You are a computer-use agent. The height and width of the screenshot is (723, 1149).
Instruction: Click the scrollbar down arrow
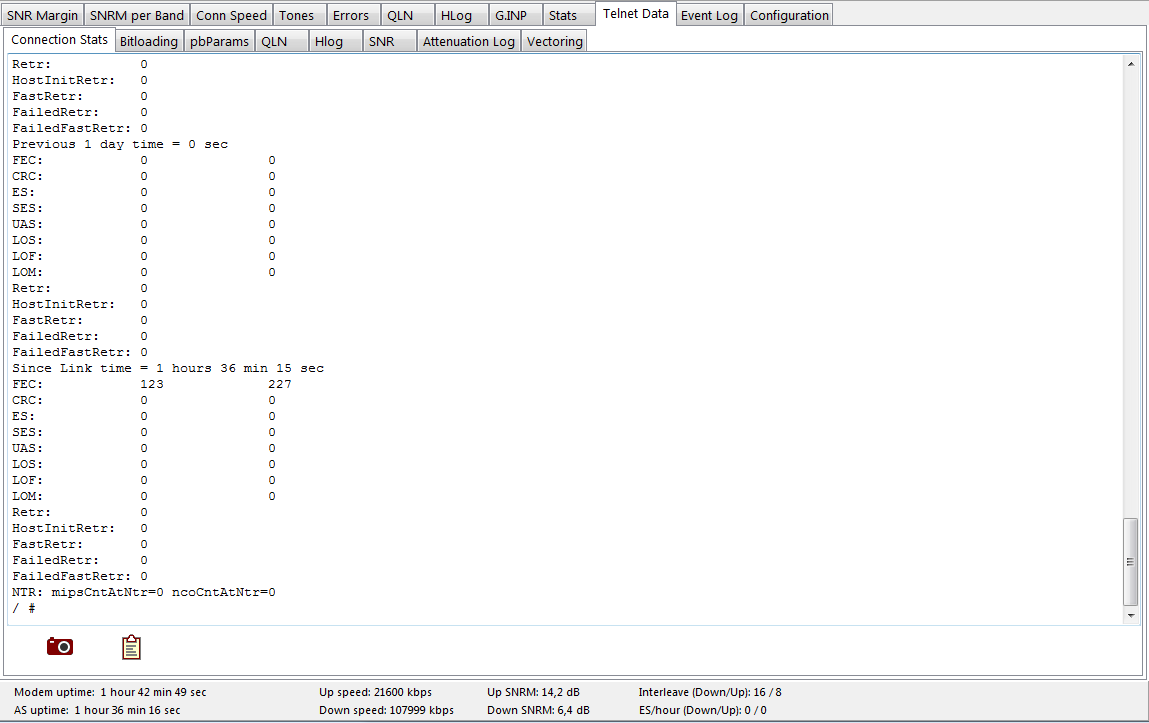point(1131,615)
